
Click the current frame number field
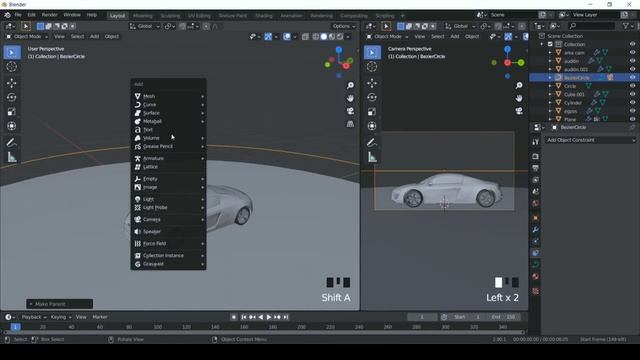(x=422, y=317)
